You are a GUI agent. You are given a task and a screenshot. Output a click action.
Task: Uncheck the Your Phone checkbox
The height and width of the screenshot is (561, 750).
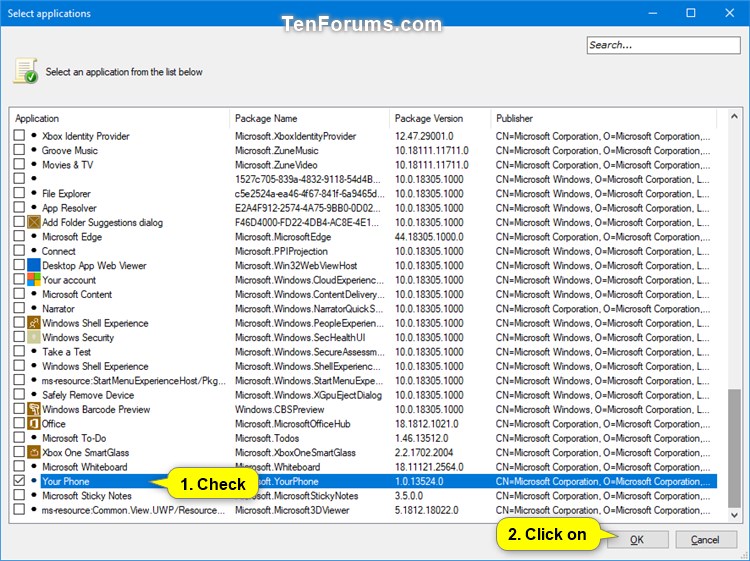[x=19, y=481]
